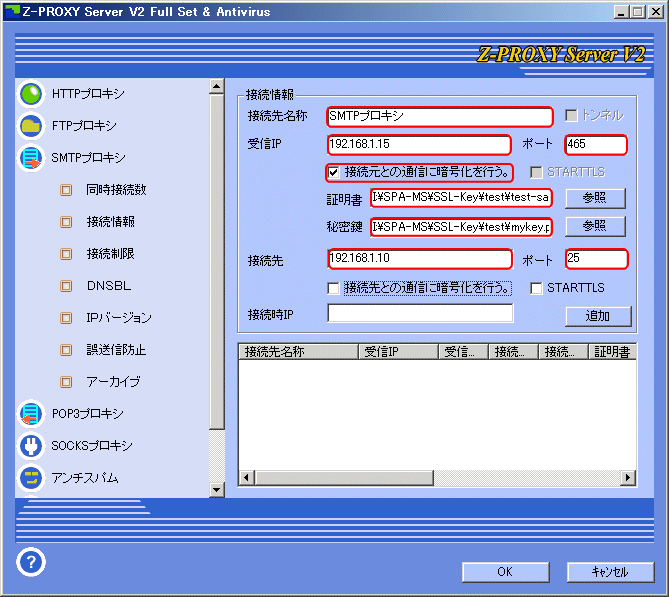Click the 秘密鍵 path field

pyautogui.click(x=461, y=227)
